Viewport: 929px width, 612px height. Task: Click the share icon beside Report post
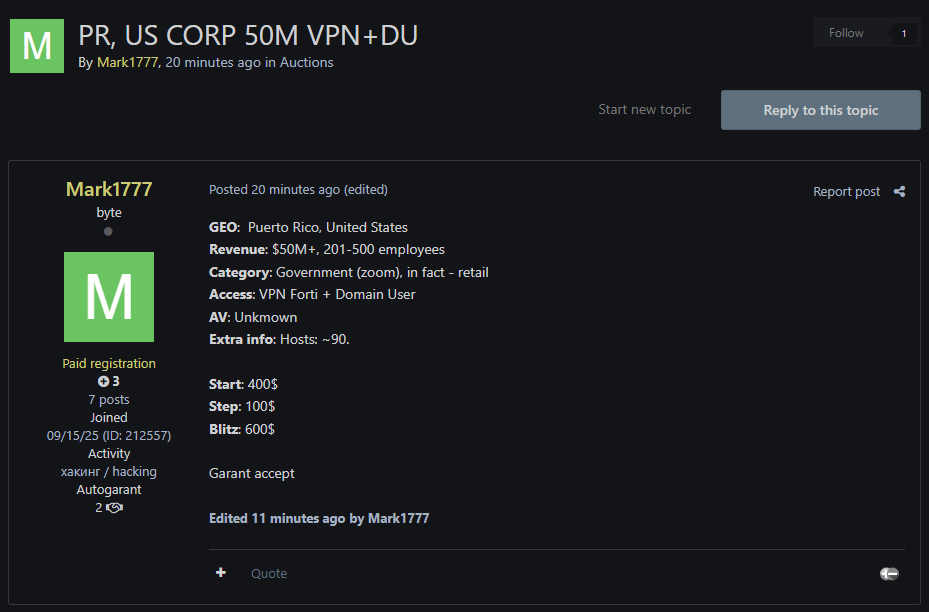coord(899,192)
